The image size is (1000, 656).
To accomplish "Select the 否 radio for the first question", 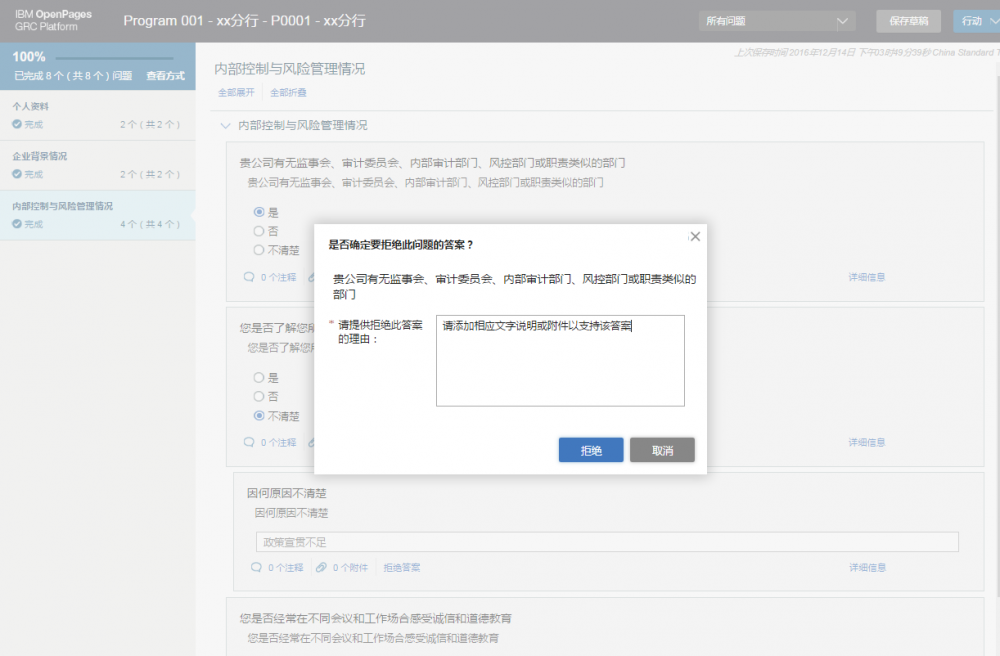I will point(258,231).
